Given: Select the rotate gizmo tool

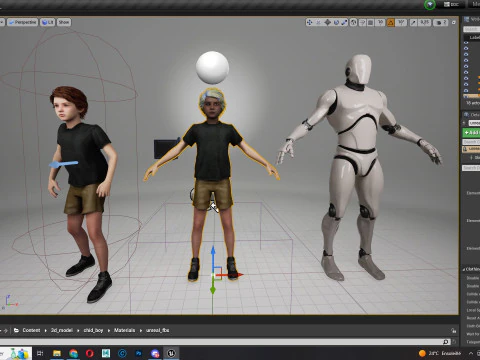Looking at the screenshot, I should tap(336, 22).
